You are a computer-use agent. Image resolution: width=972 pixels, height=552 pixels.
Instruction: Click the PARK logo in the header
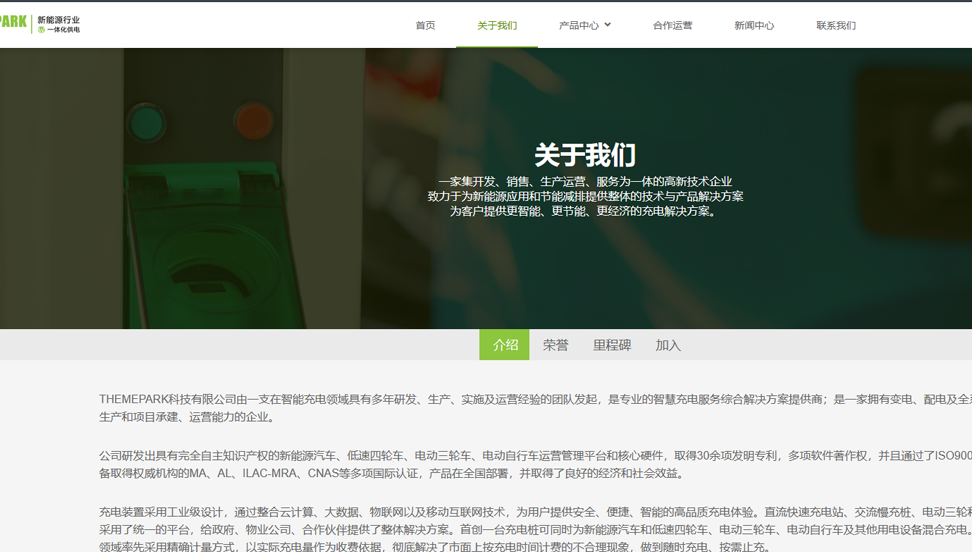pos(13,22)
